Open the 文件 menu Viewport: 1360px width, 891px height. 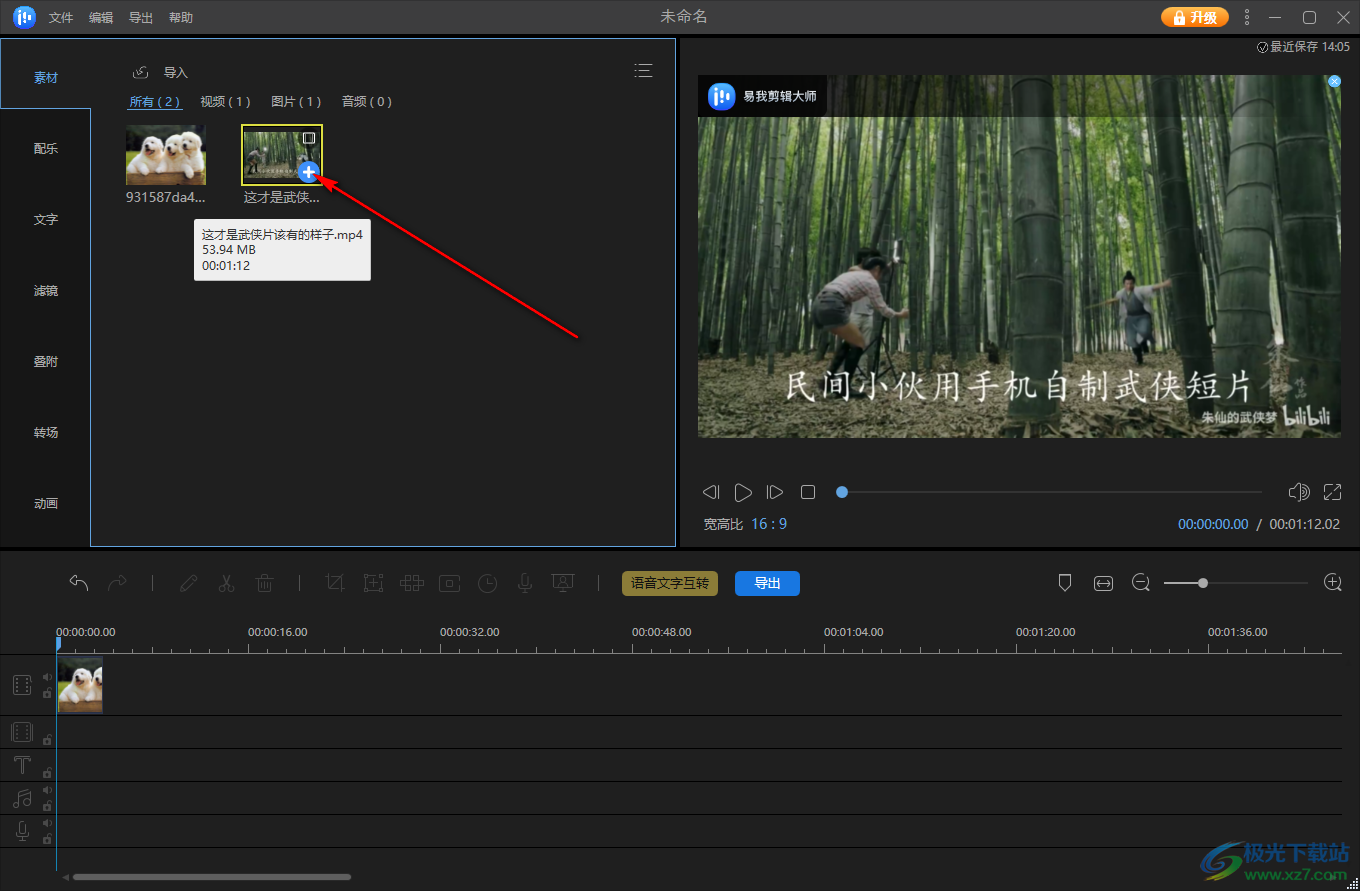61,18
